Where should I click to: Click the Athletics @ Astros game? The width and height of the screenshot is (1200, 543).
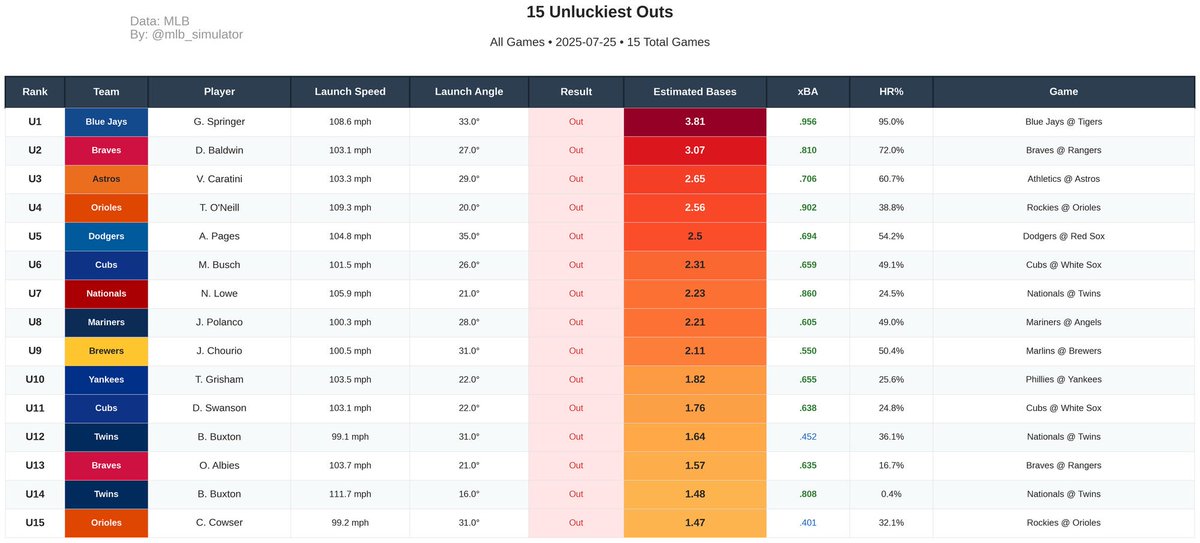coord(1064,179)
